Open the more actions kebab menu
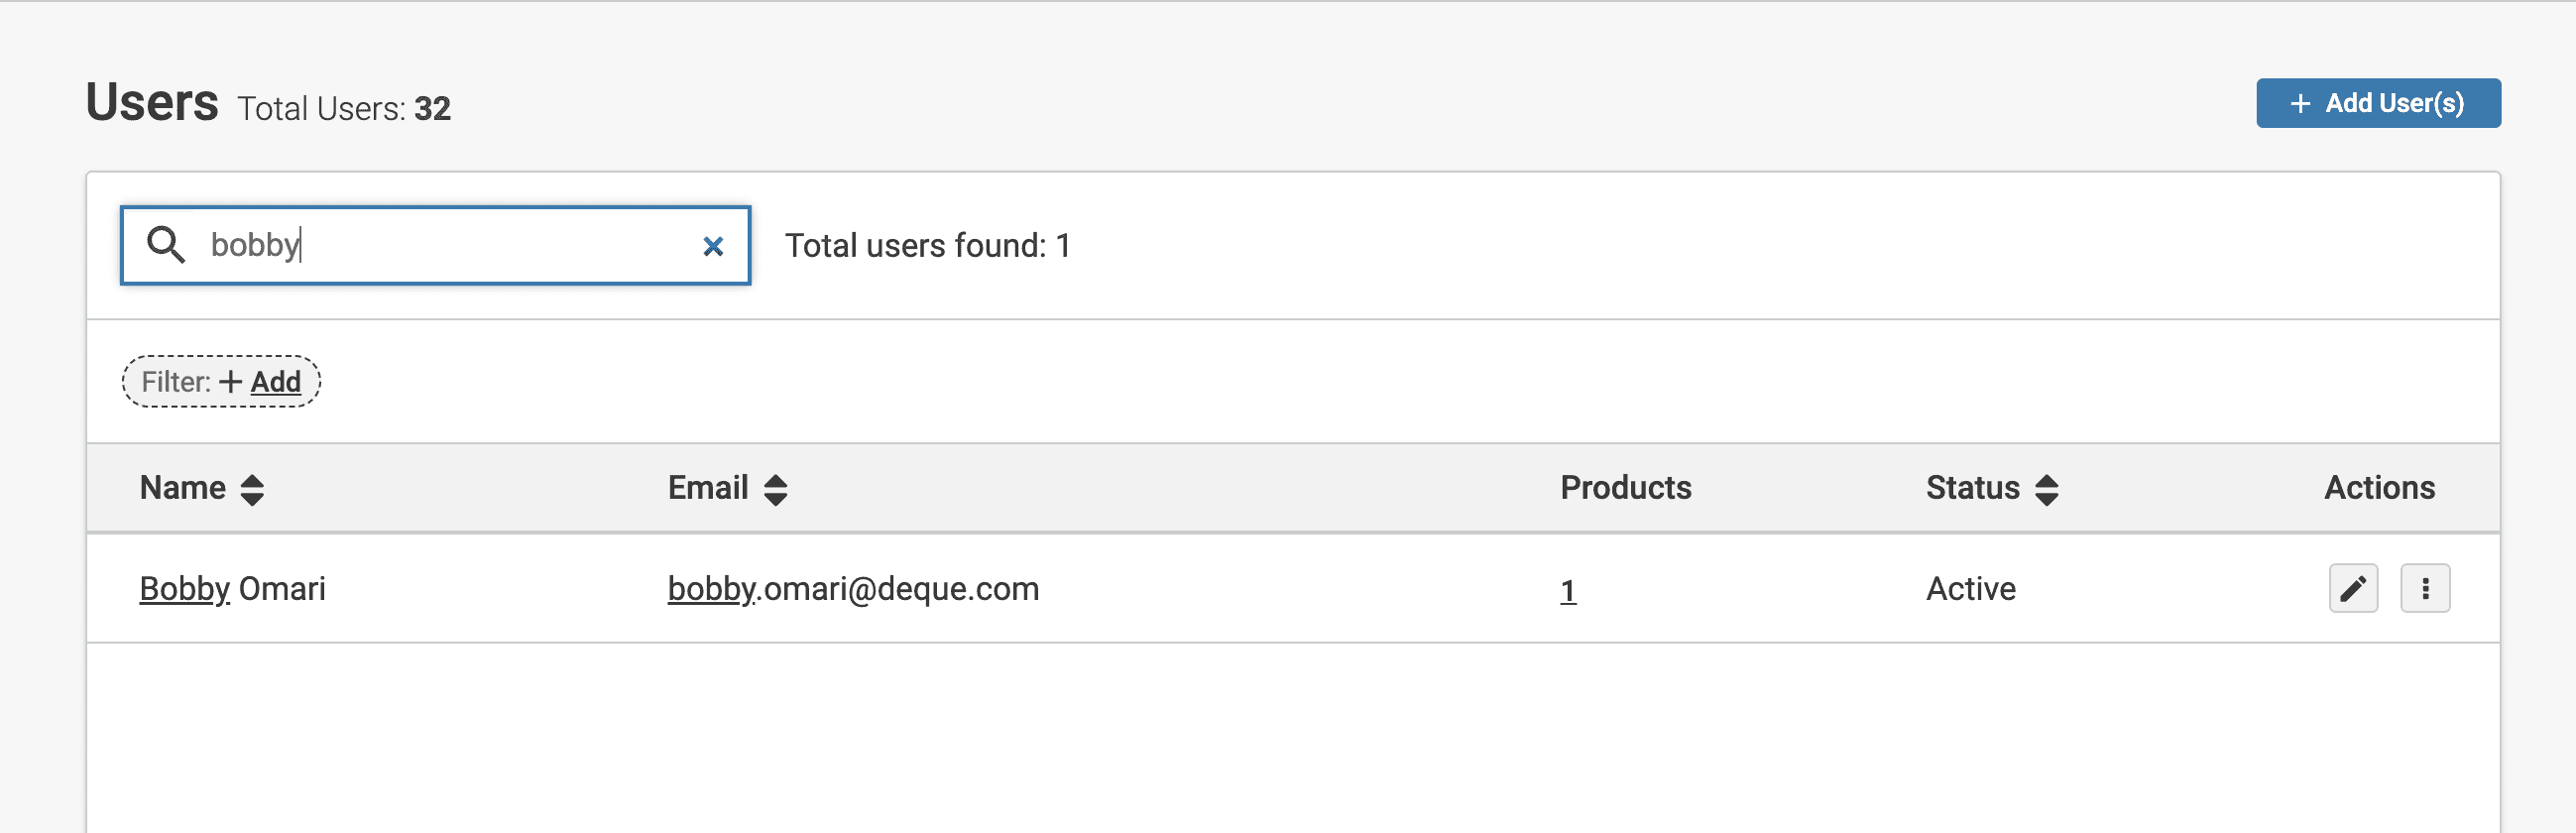2576x833 pixels. 2424,588
